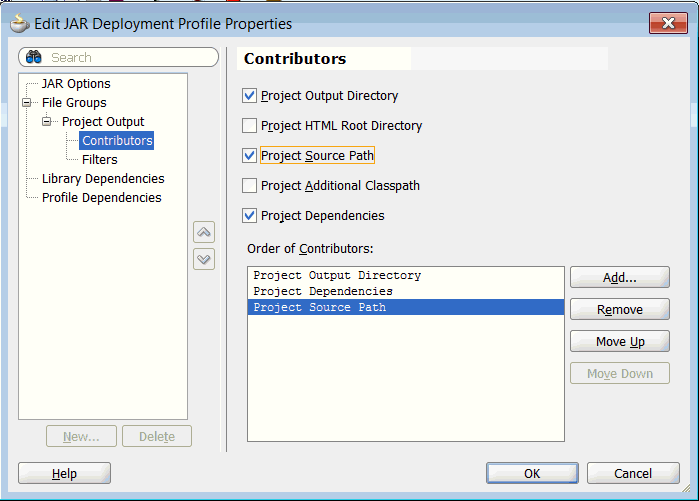Select 'Project Dependencies' in order list

(x=406, y=291)
